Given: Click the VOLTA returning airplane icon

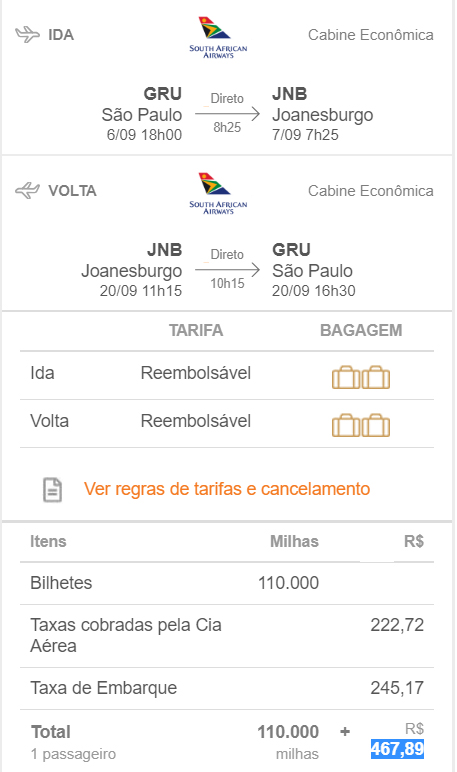Looking at the screenshot, I should tap(28, 191).
